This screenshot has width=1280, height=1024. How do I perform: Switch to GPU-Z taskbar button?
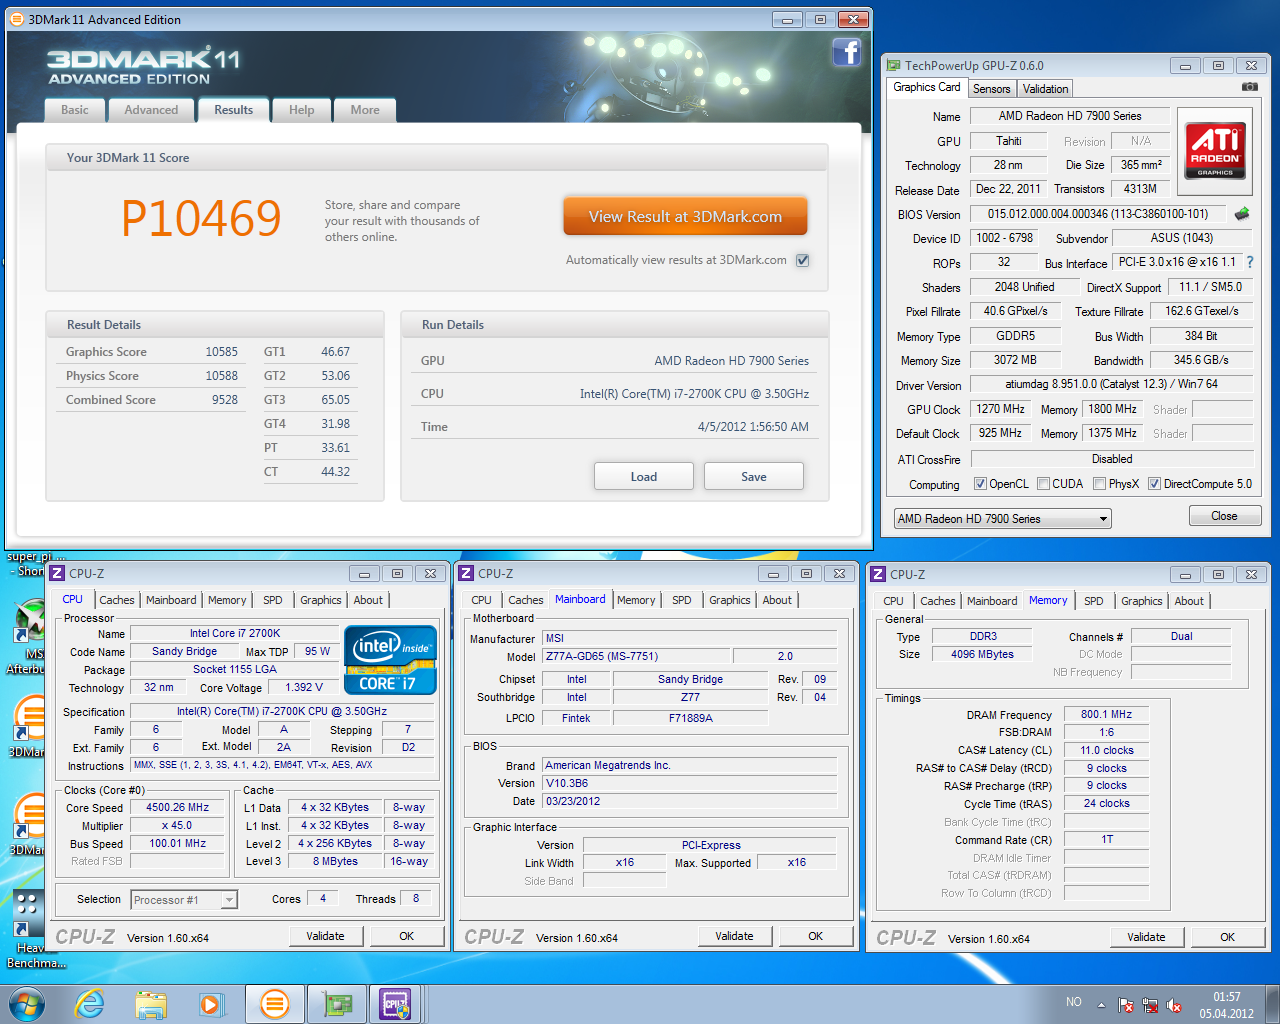pyautogui.click(x=335, y=1004)
